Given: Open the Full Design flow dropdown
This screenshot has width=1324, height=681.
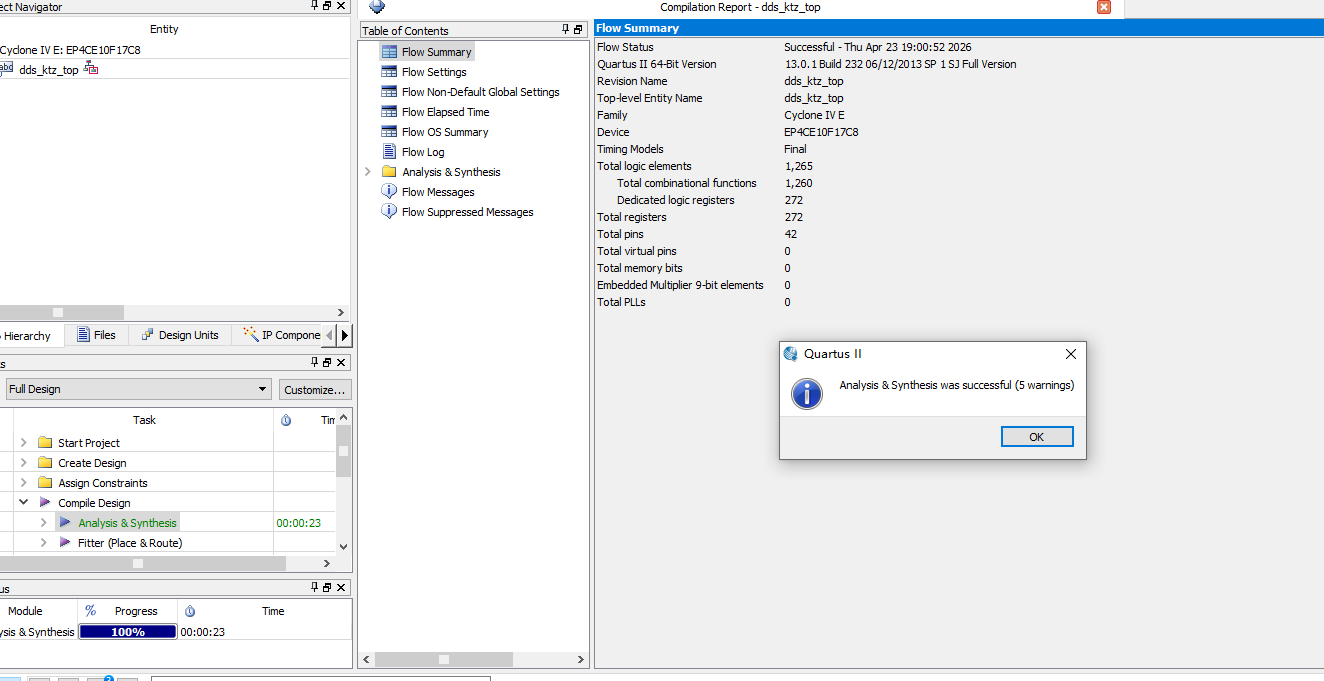Looking at the screenshot, I should [x=137, y=389].
